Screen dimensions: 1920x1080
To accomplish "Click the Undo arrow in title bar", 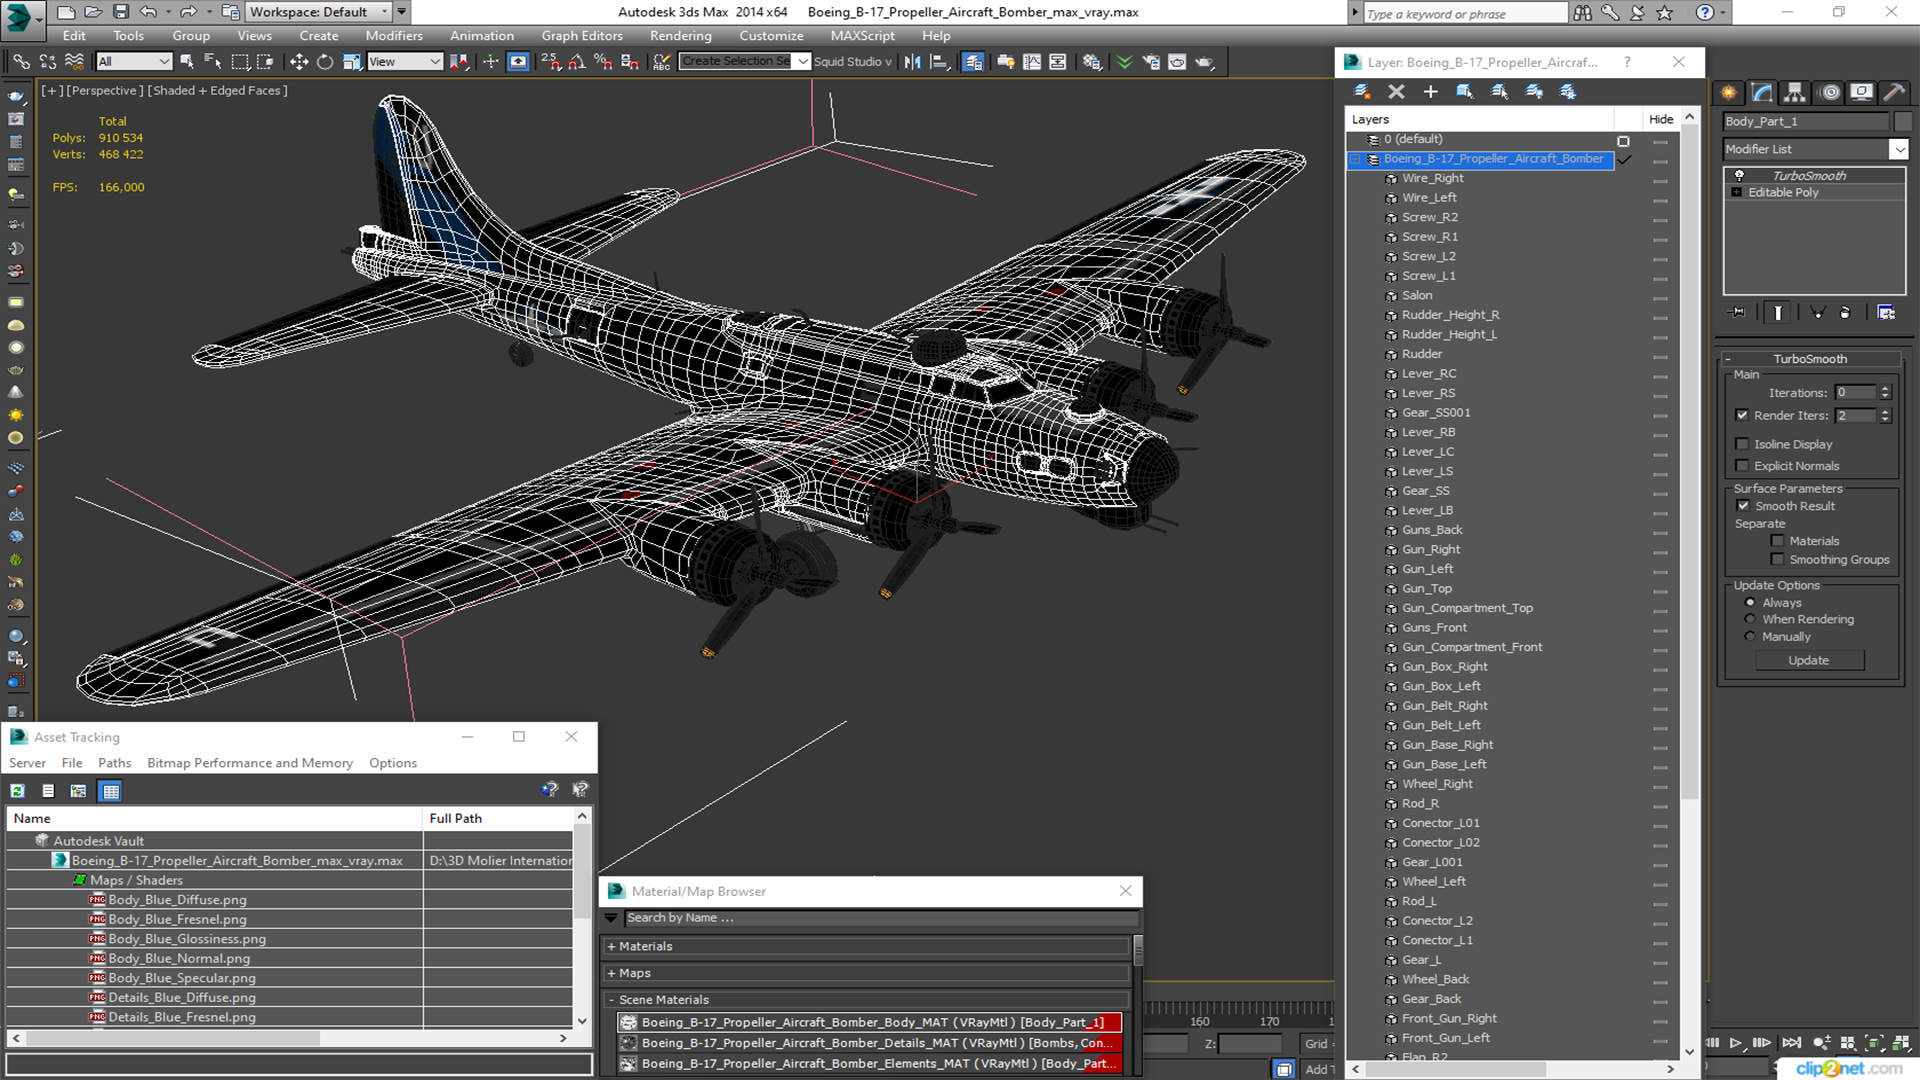I will [x=148, y=12].
